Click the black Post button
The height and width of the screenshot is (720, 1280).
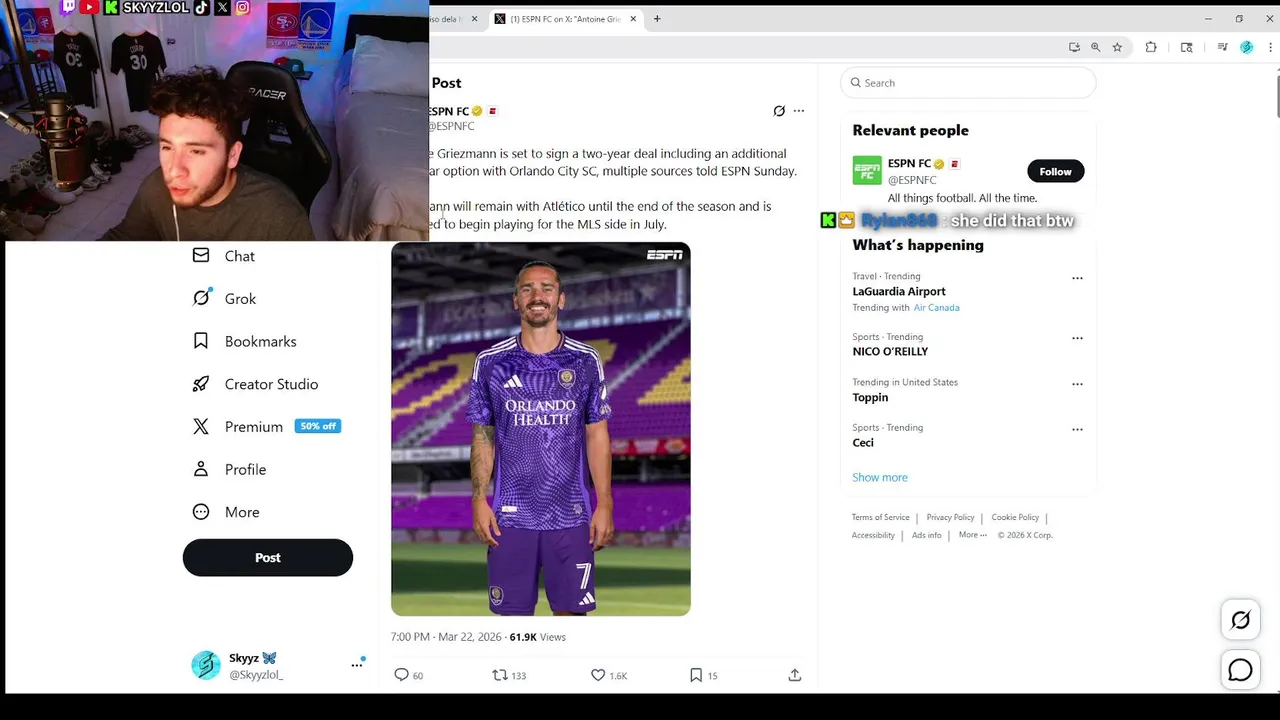268,558
